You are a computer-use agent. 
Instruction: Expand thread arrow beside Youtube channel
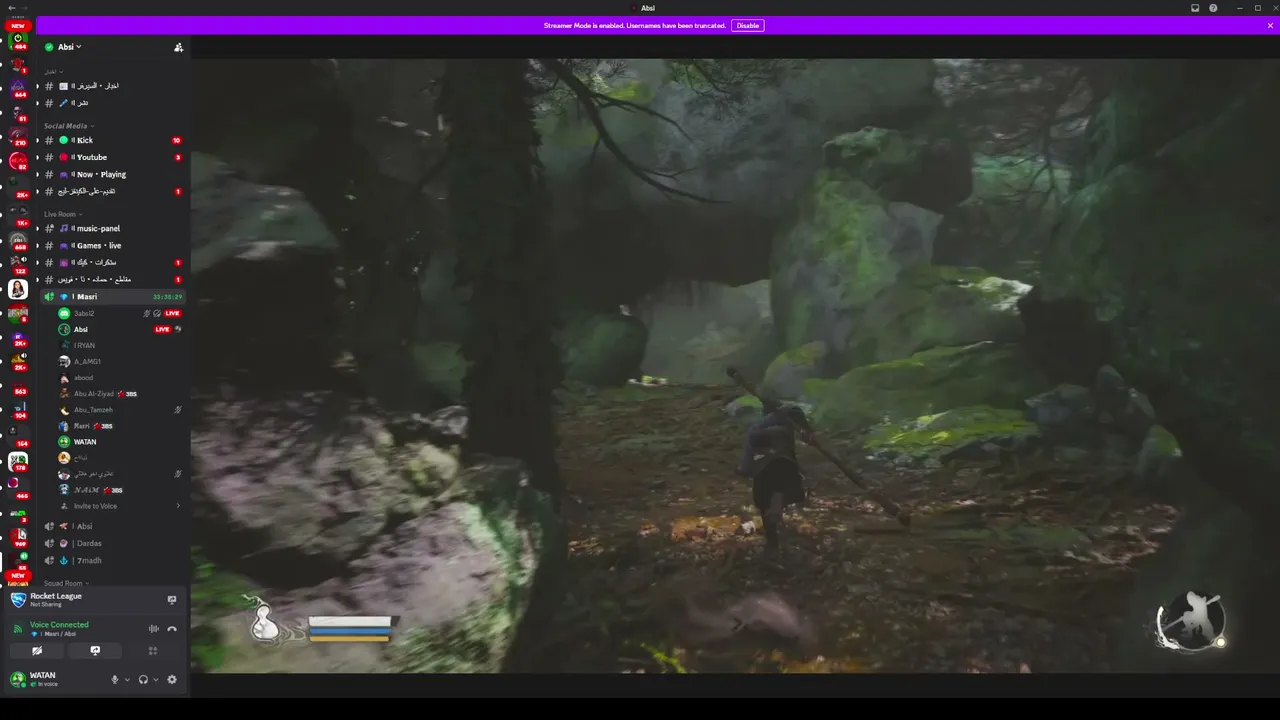(37, 157)
